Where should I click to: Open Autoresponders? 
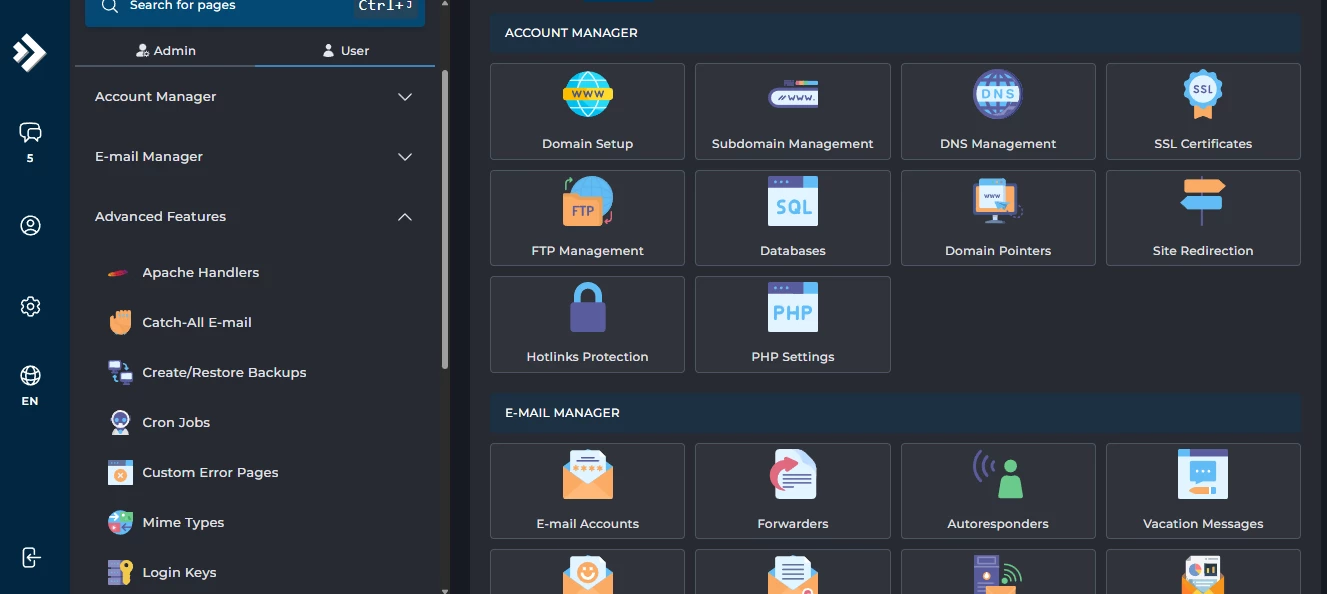[x=997, y=490]
